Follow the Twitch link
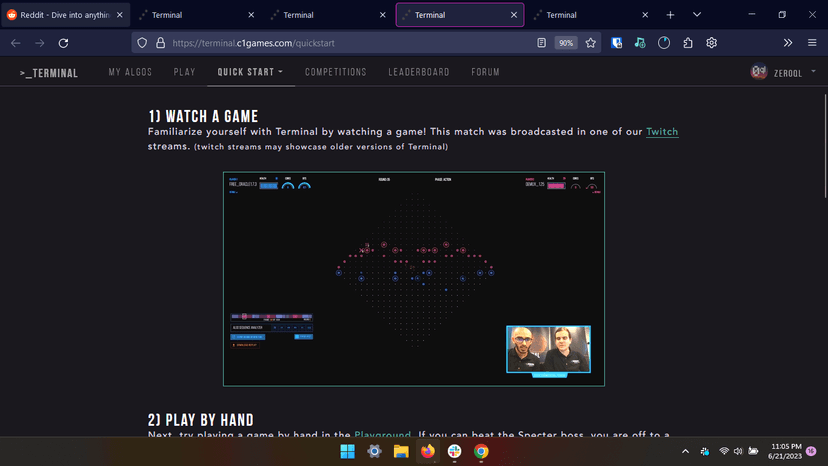This screenshot has width=828, height=466. point(662,132)
